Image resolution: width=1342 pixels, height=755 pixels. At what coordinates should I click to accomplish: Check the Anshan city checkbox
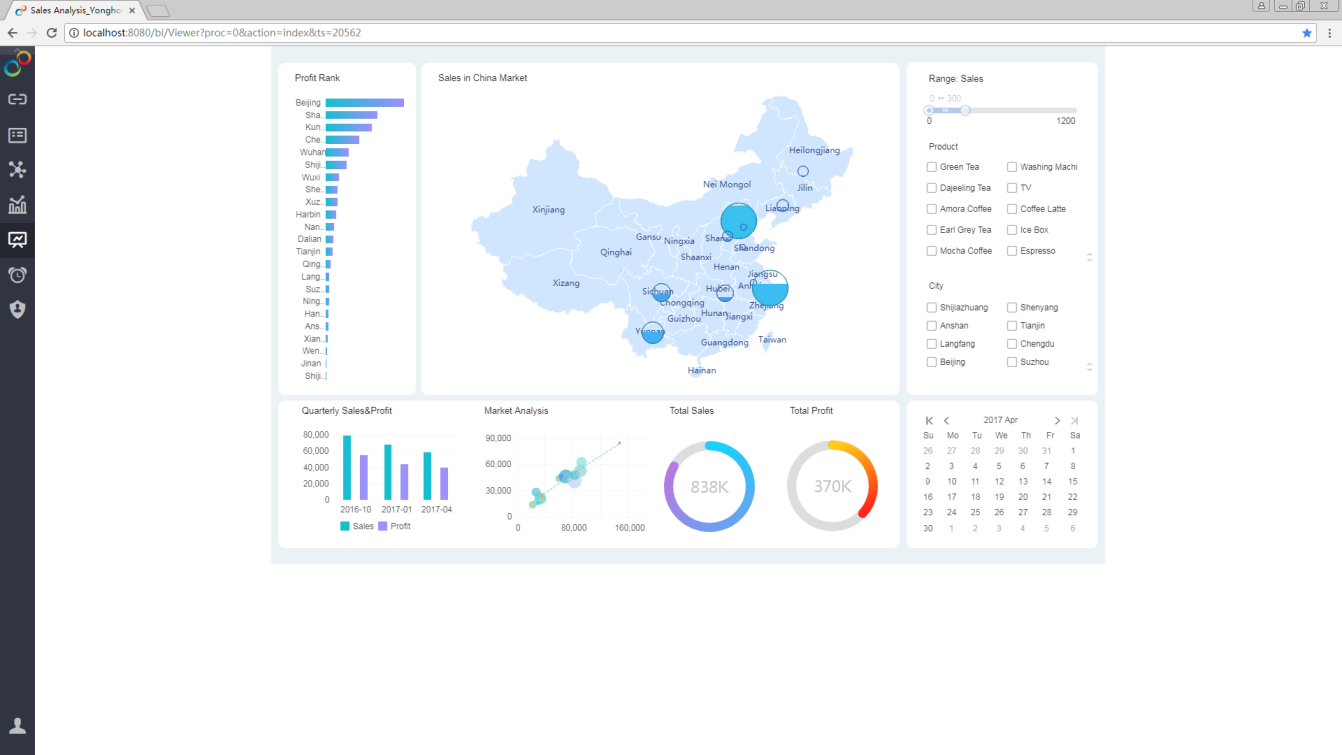[932, 326]
